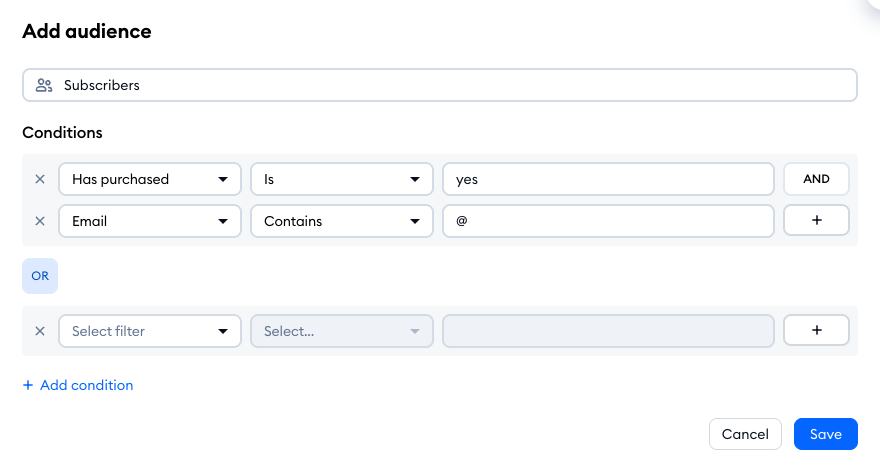This screenshot has height=473, width=880.
Task: Click the value field containing @
Action: pos(608,221)
